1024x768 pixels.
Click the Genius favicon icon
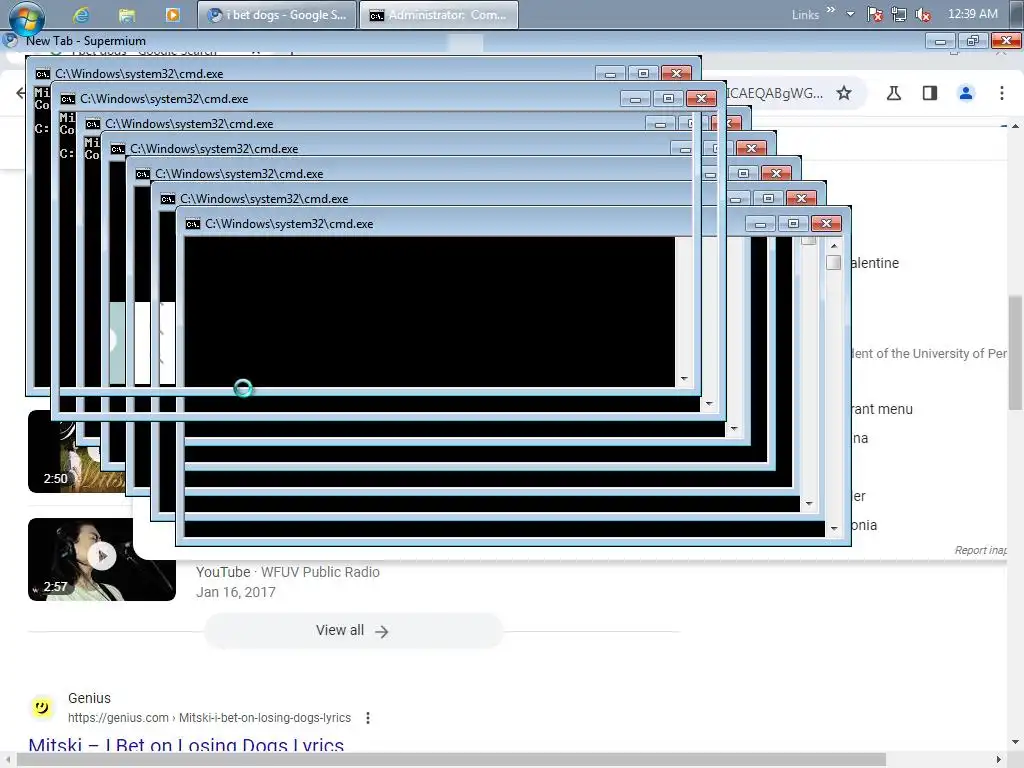click(42, 707)
